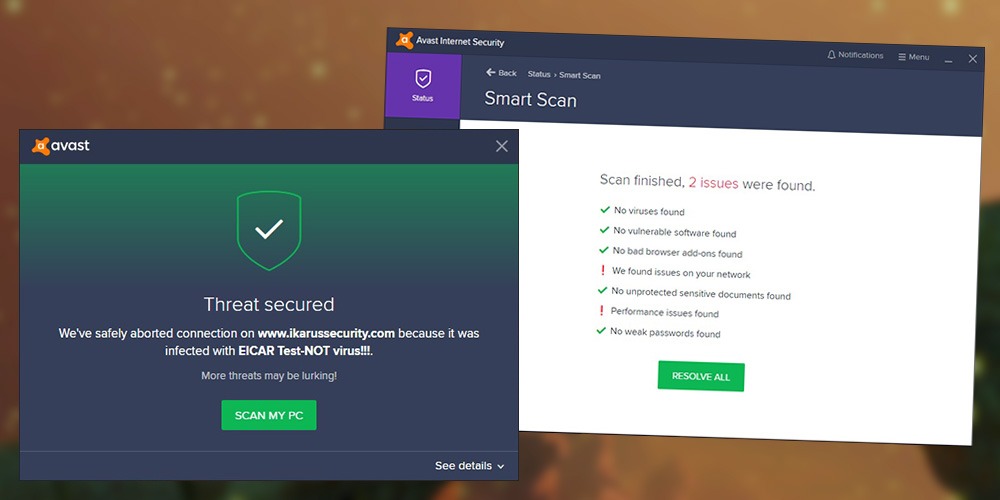
Task: Select the Status shield sidebar tab
Action: [x=423, y=85]
